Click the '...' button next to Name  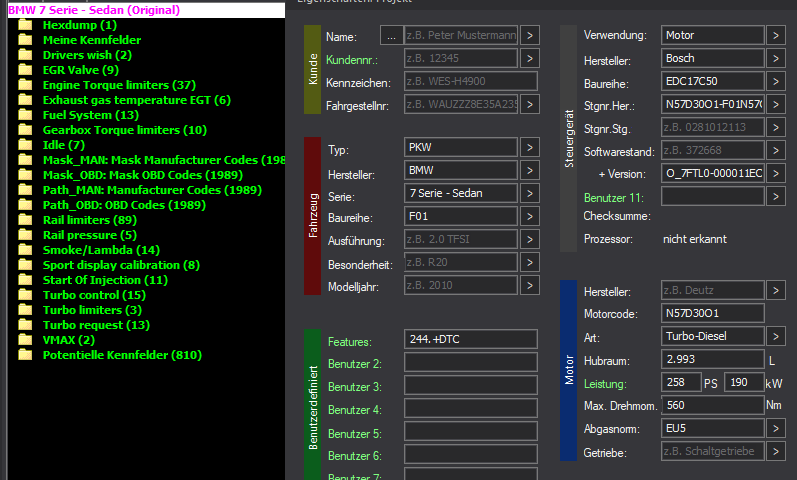pyautogui.click(x=391, y=36)
